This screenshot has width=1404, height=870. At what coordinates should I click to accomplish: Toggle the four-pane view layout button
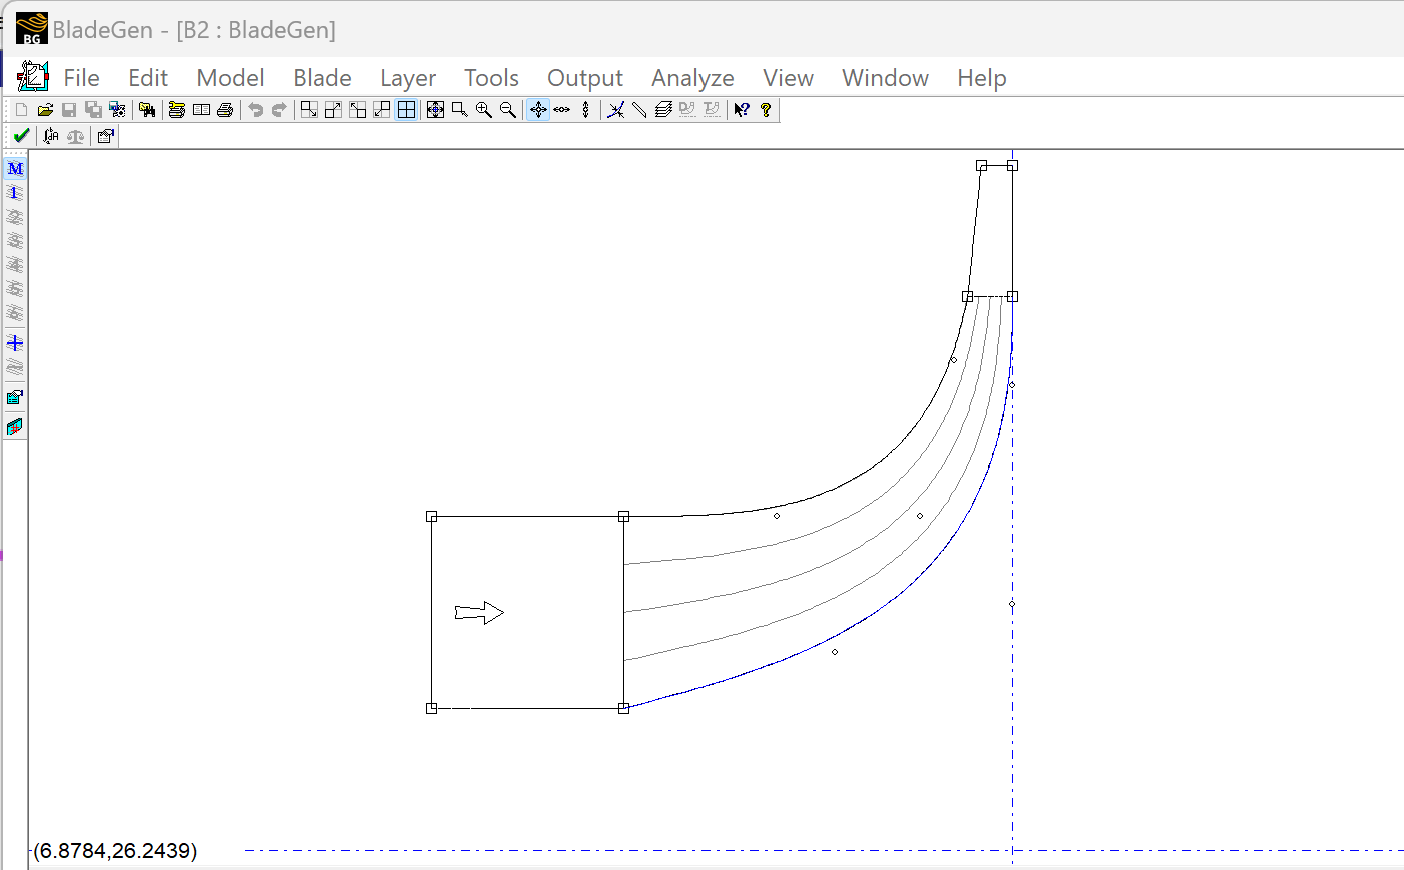tap(406, 110)
